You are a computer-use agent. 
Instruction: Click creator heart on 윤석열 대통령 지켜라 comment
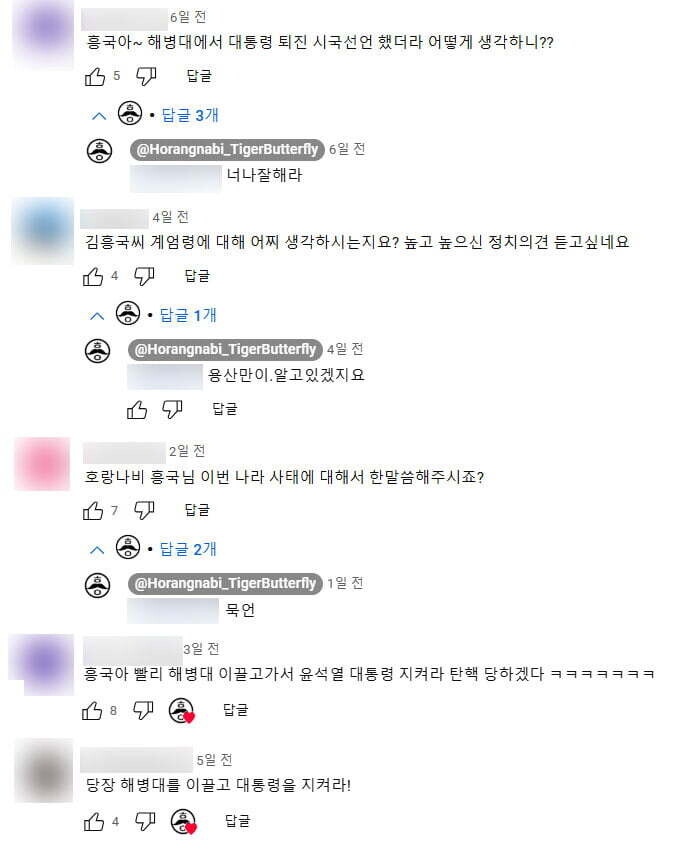[x=182, y=711]
